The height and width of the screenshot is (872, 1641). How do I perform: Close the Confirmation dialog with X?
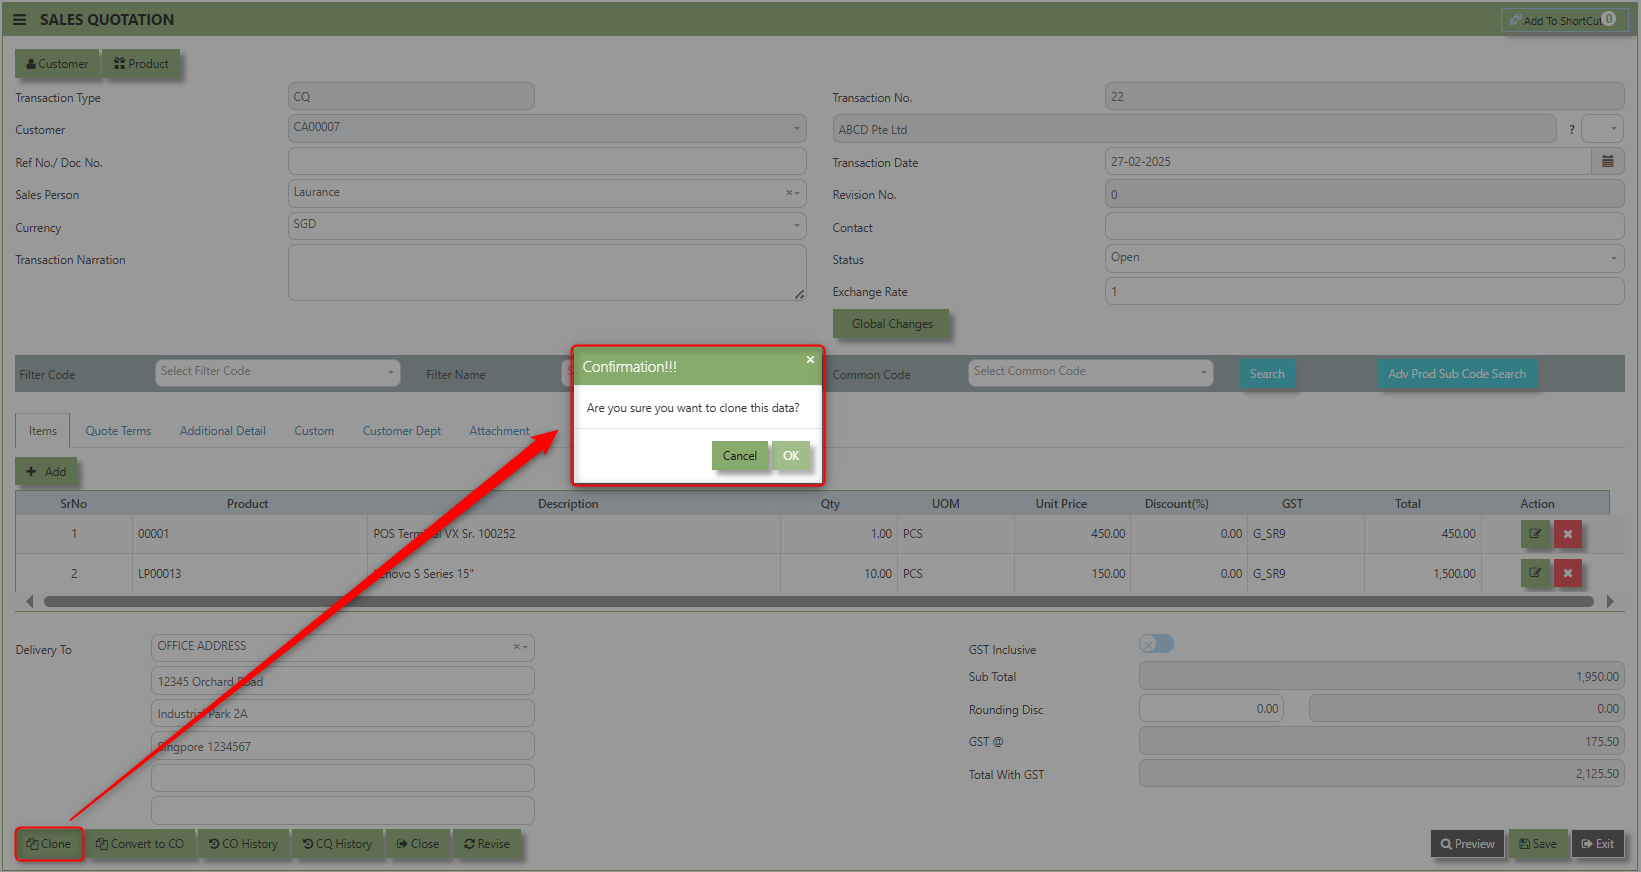click(810, 360)
